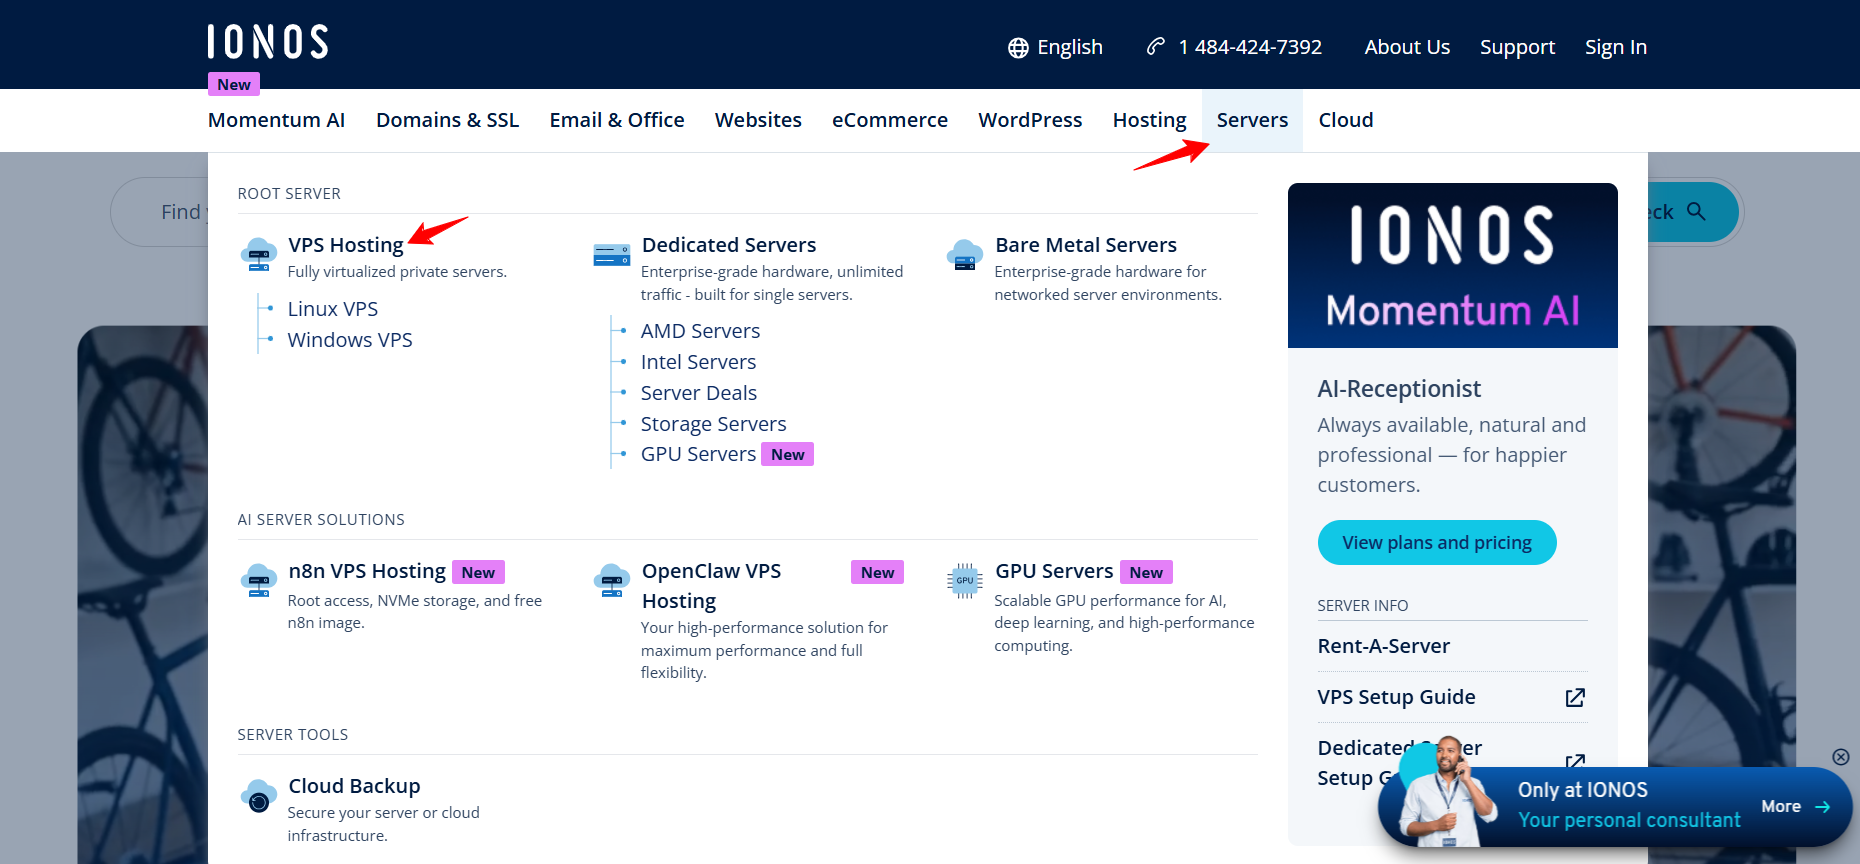The height and width of the screenshot is (864, 1860).
Task: Click View plans and pricing button
Action: [1437, 542]
